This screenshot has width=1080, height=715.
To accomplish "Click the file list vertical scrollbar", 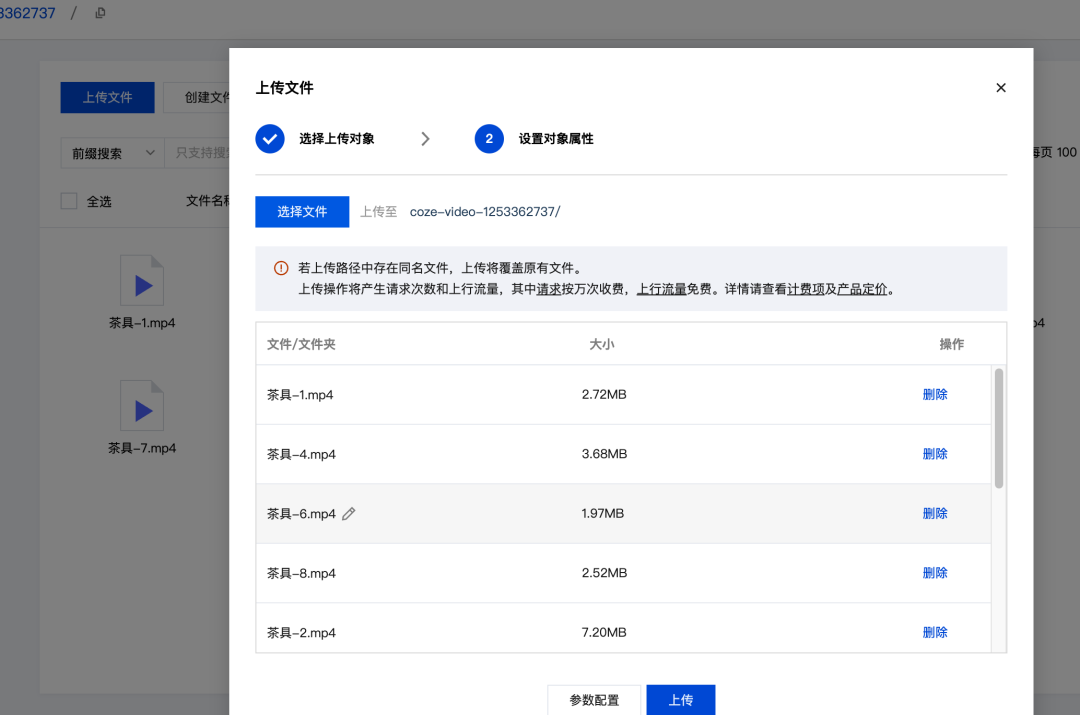I will [x=999, y=430].
